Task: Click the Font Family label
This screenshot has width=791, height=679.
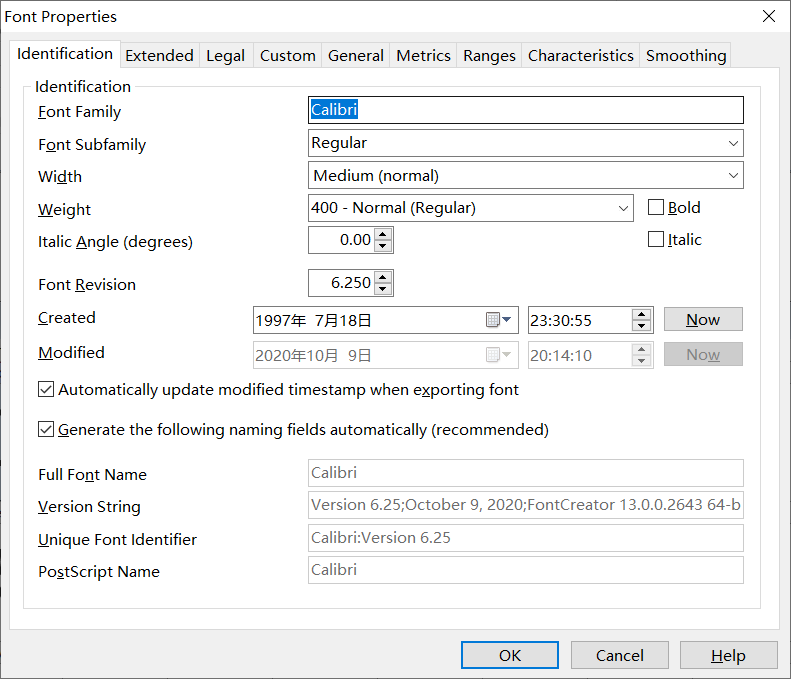Action: pos(79,112)
